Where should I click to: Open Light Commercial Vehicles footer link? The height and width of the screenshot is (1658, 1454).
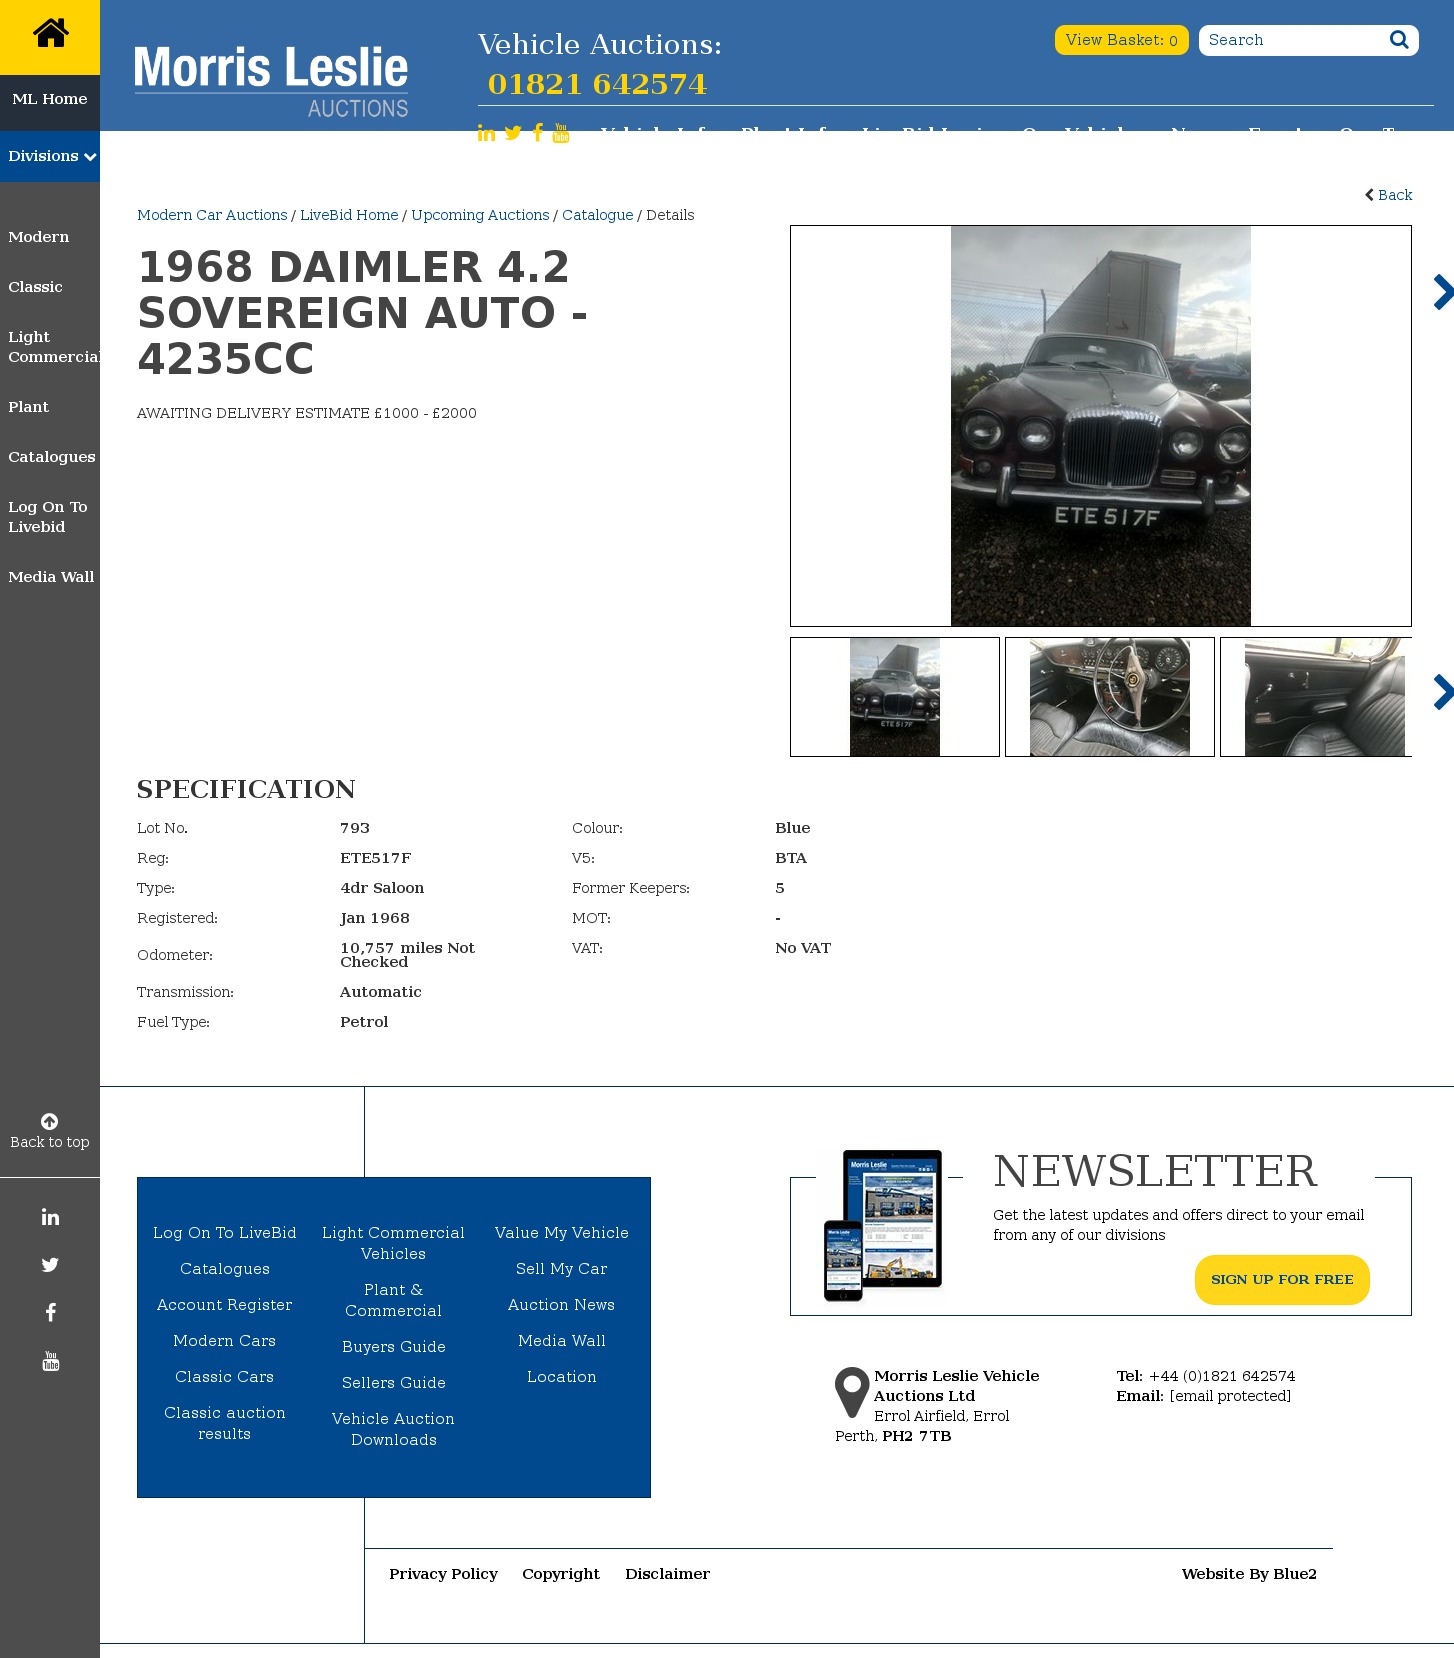point(394,1243)
